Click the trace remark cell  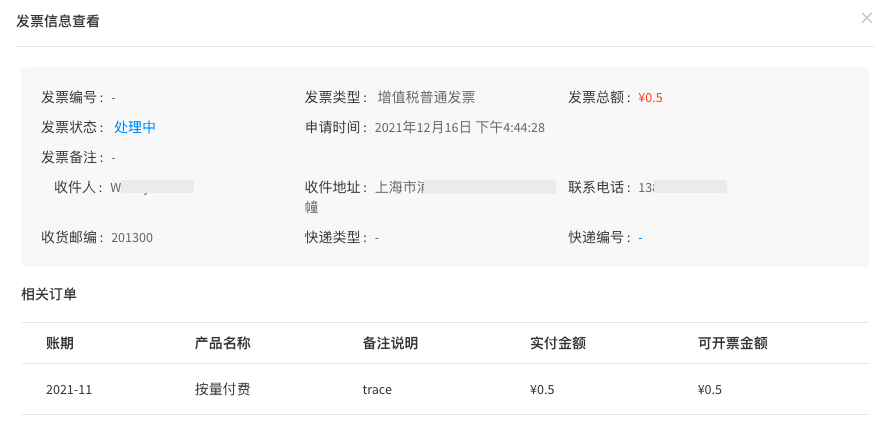(377, 390)
